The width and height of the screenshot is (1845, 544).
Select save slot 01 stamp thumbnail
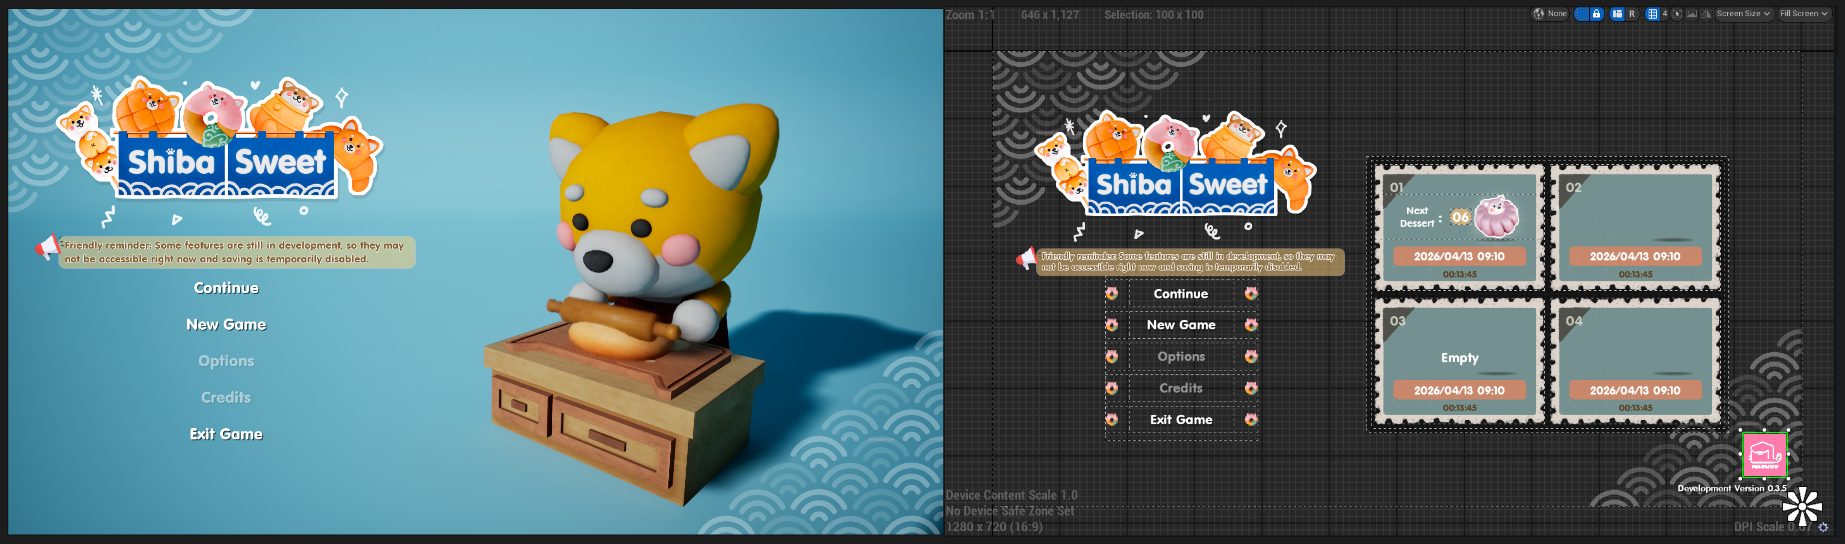tap(1460, 229)
